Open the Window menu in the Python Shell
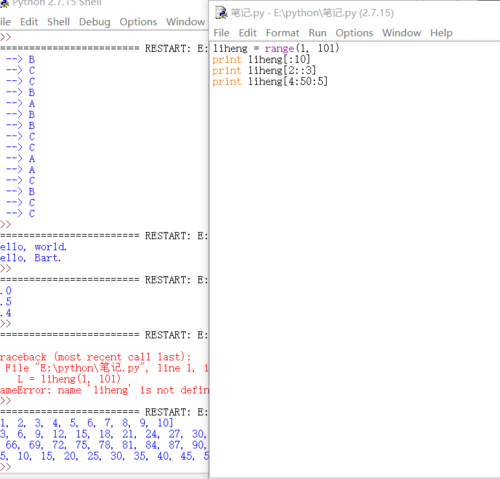 pyautogui.click(x=185, y=22)
